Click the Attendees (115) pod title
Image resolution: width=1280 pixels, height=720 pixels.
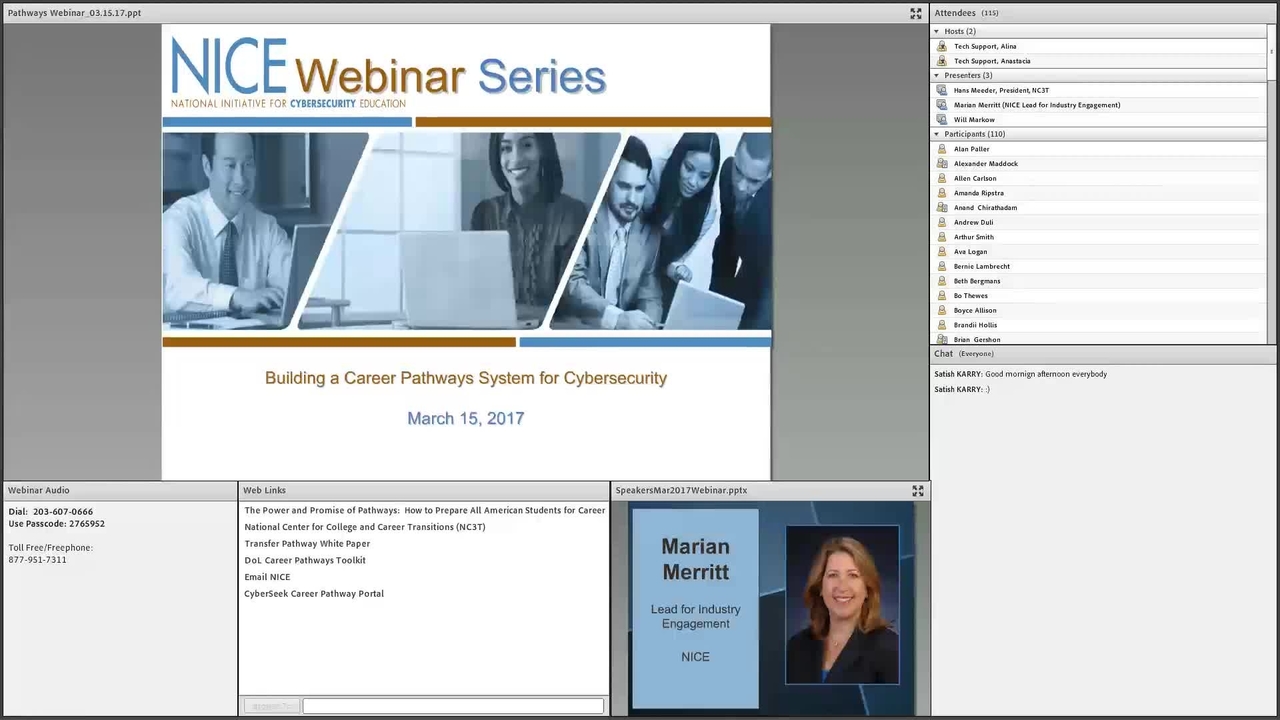pyautogui.click(x=966, y=13)
